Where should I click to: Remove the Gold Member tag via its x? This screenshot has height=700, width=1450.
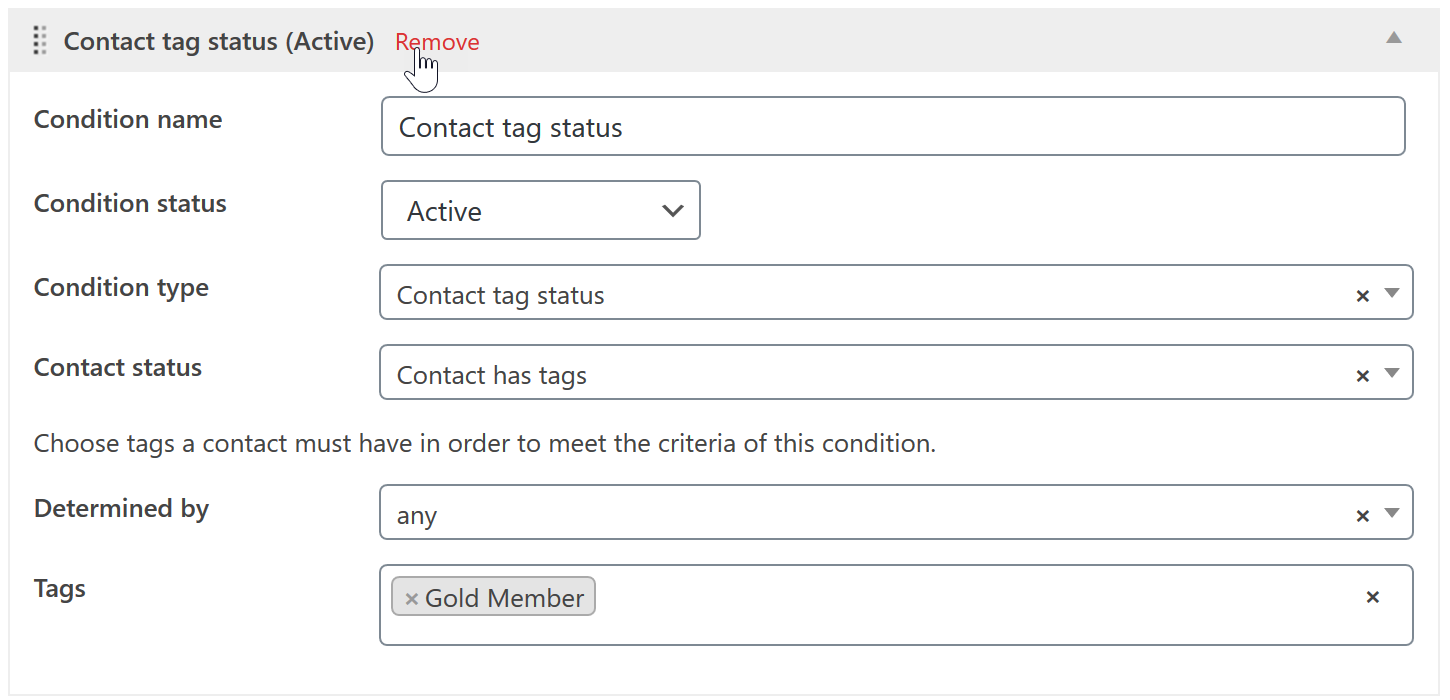tap(411, 597)
